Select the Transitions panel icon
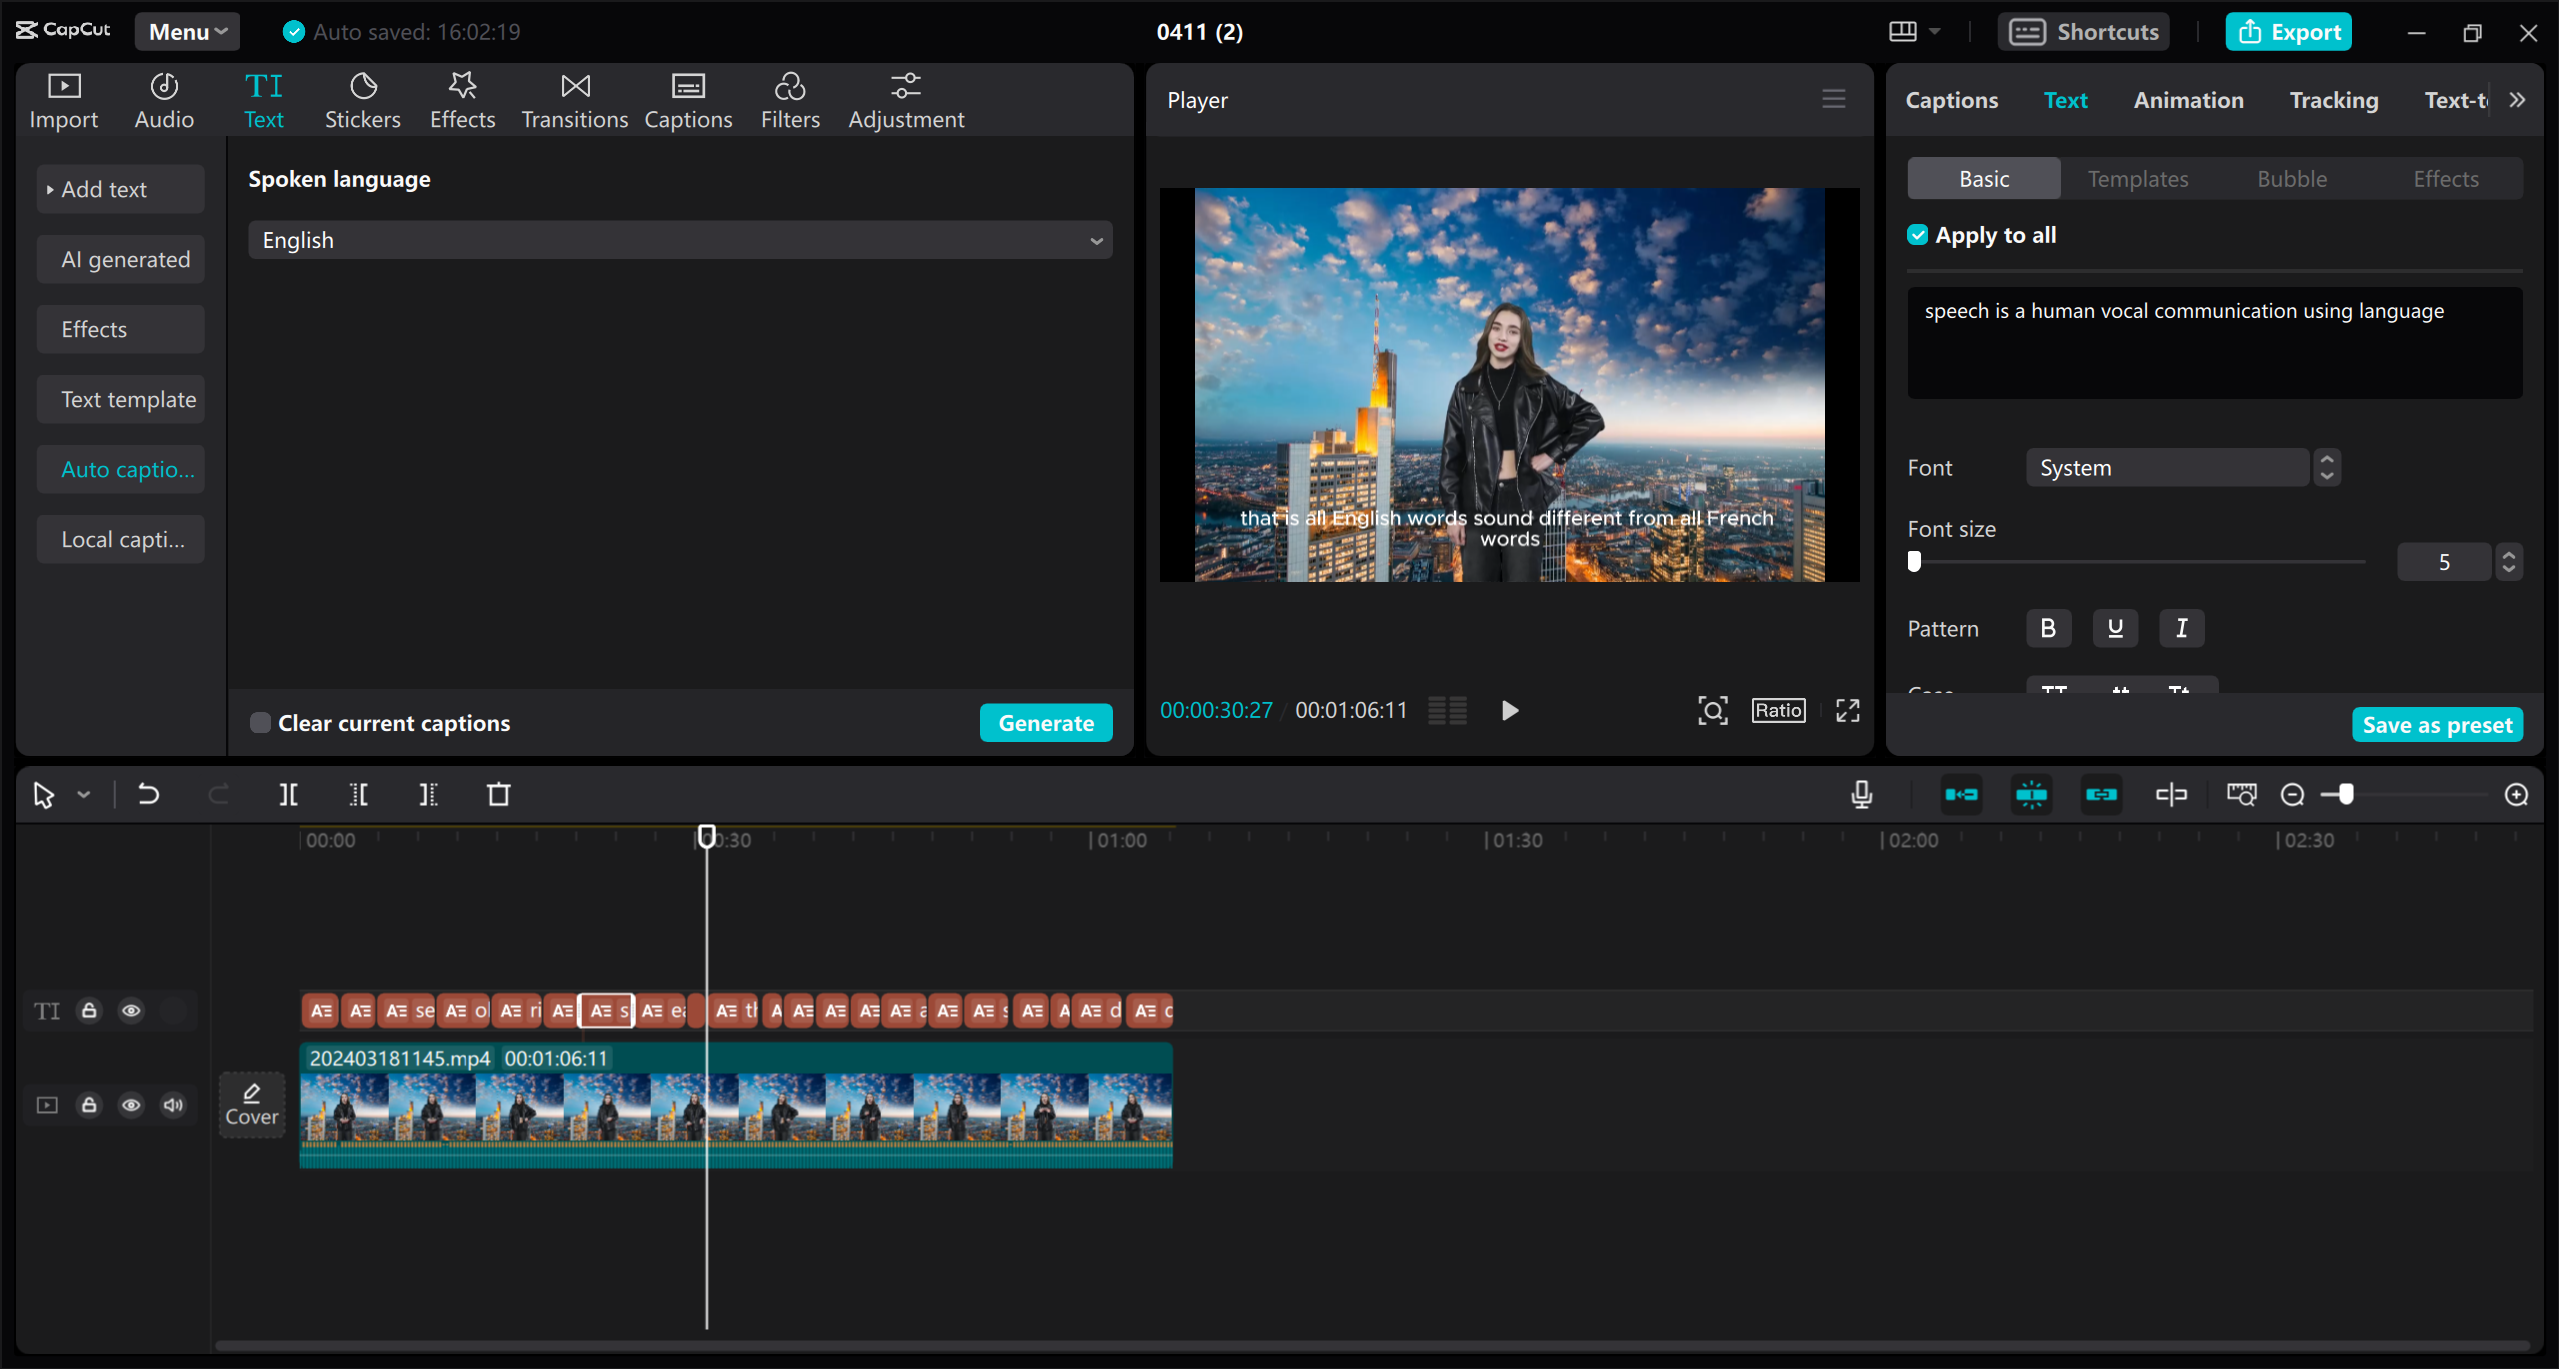The height and width of the screenshot is (1369, 2559). point(573,99)
